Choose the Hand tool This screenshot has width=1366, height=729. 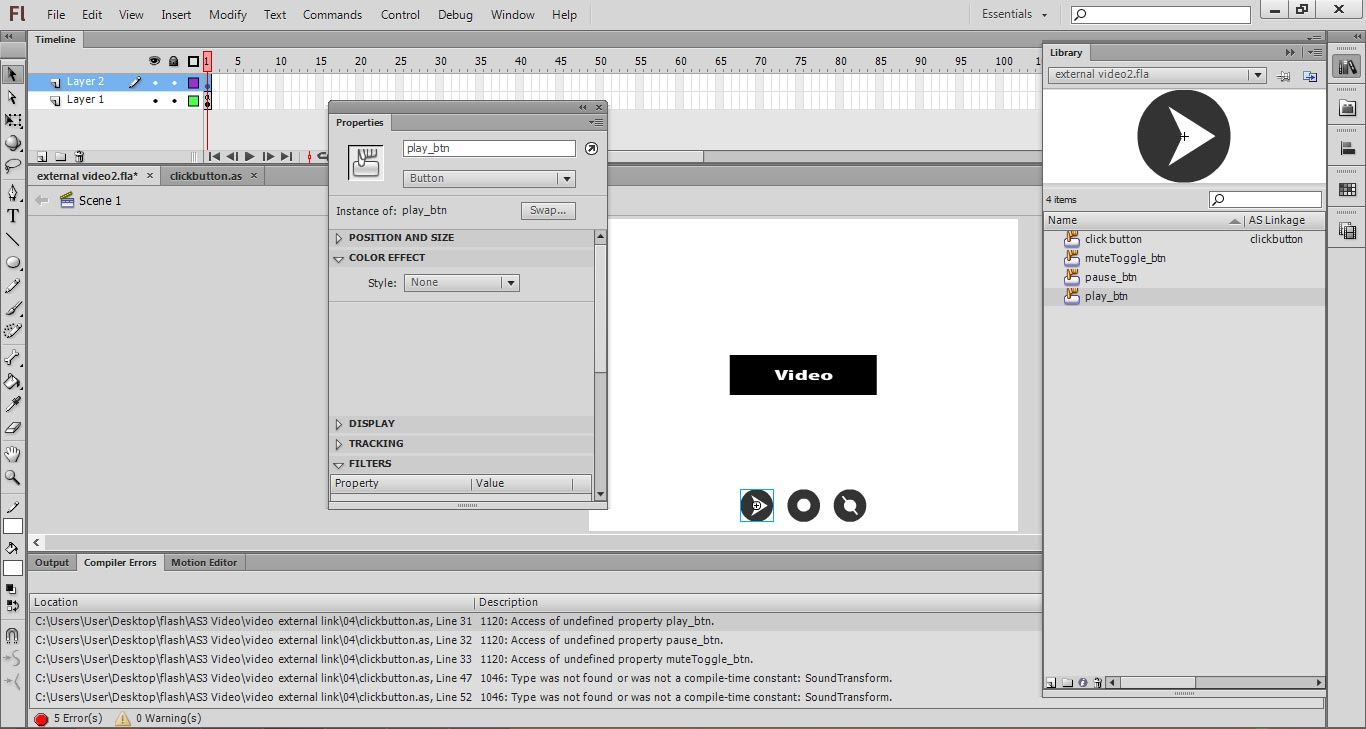[x=13, y=455]
